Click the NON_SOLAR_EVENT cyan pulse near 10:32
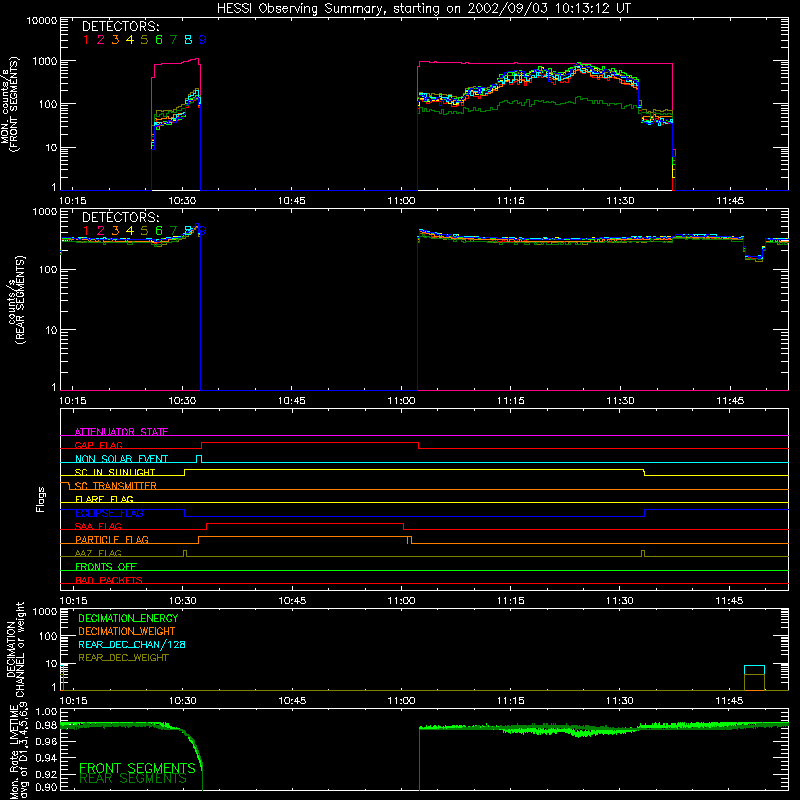This screenshot has width=800, height=800. pyautogui.click(x=199, y=459)
